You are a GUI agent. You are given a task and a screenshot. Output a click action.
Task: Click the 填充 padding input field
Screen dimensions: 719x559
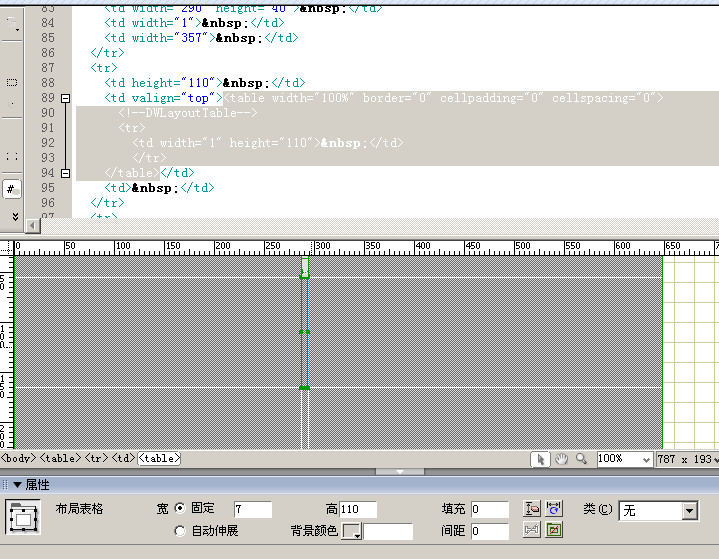[x=490, y=509]
